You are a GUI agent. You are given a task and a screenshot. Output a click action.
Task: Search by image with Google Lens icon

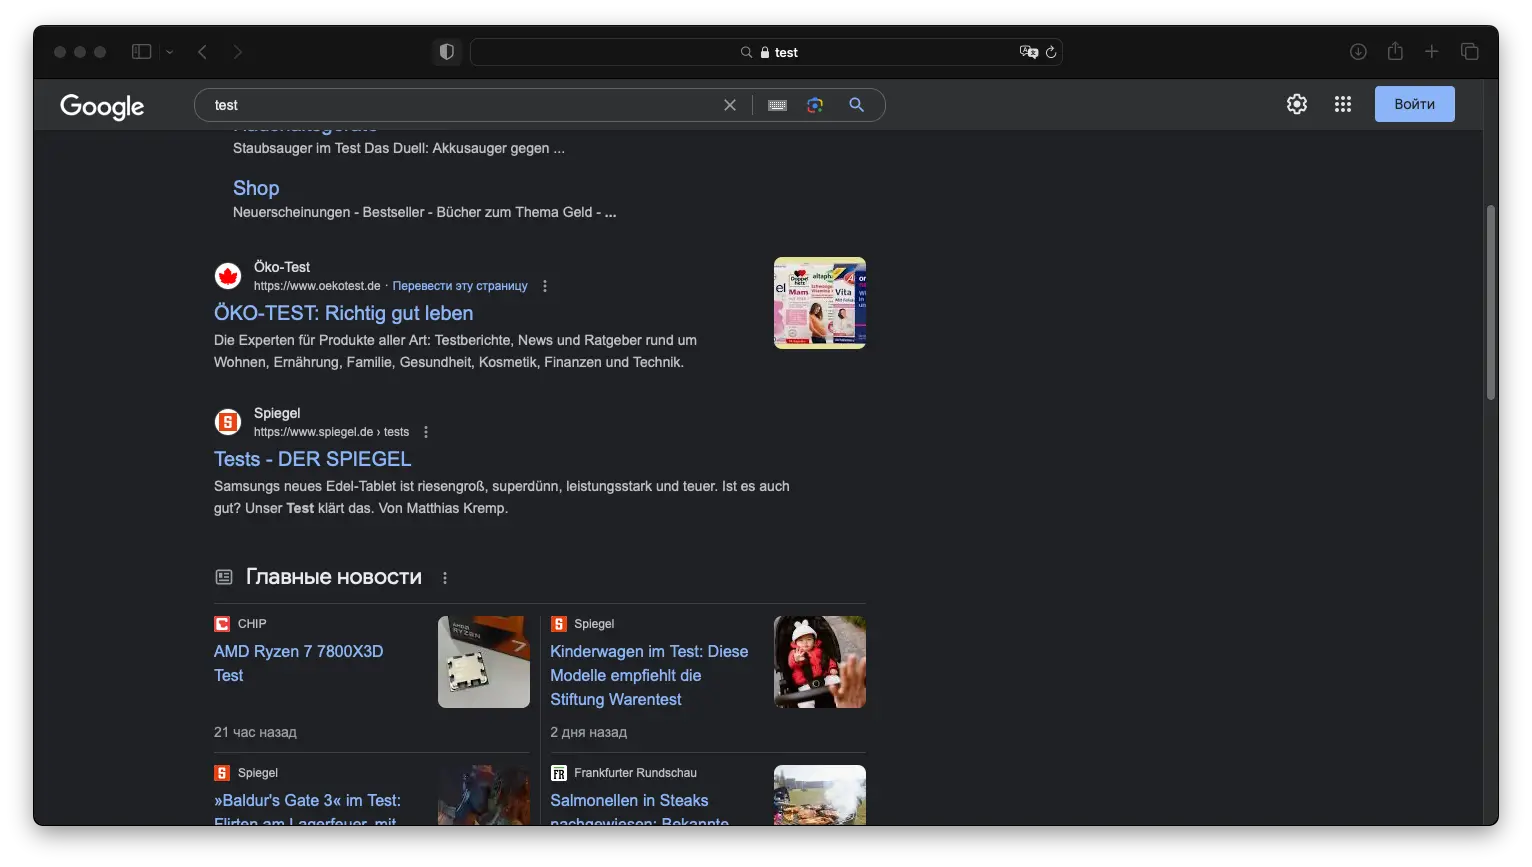[x=815, y=105]
